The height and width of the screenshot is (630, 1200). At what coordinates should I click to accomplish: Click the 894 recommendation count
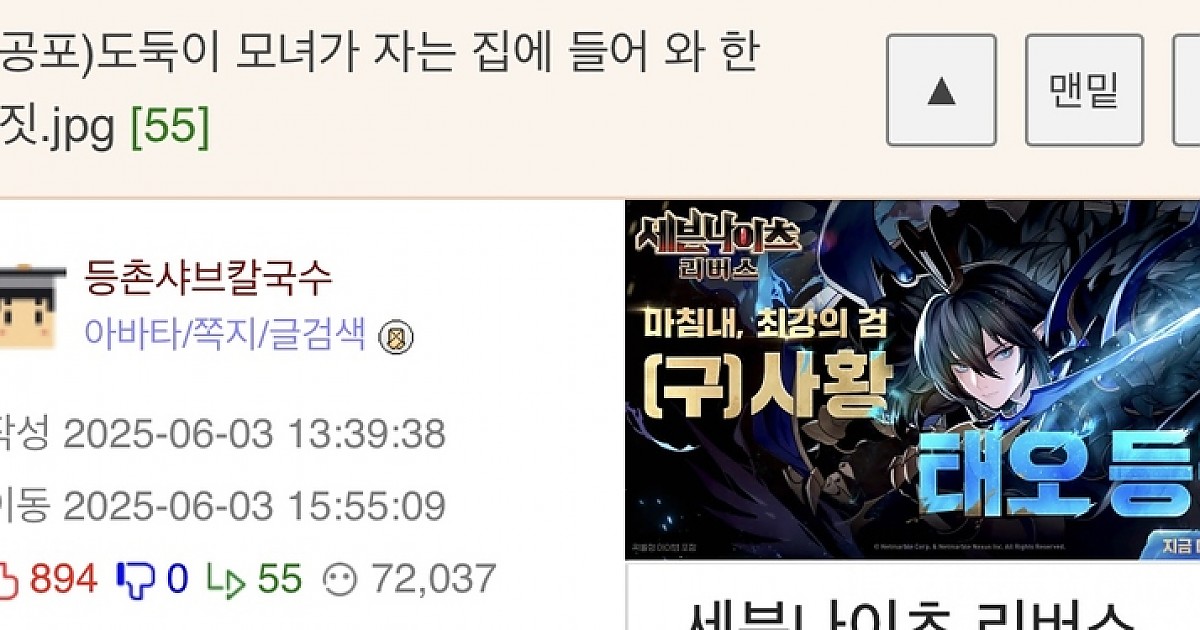(64, 579)
